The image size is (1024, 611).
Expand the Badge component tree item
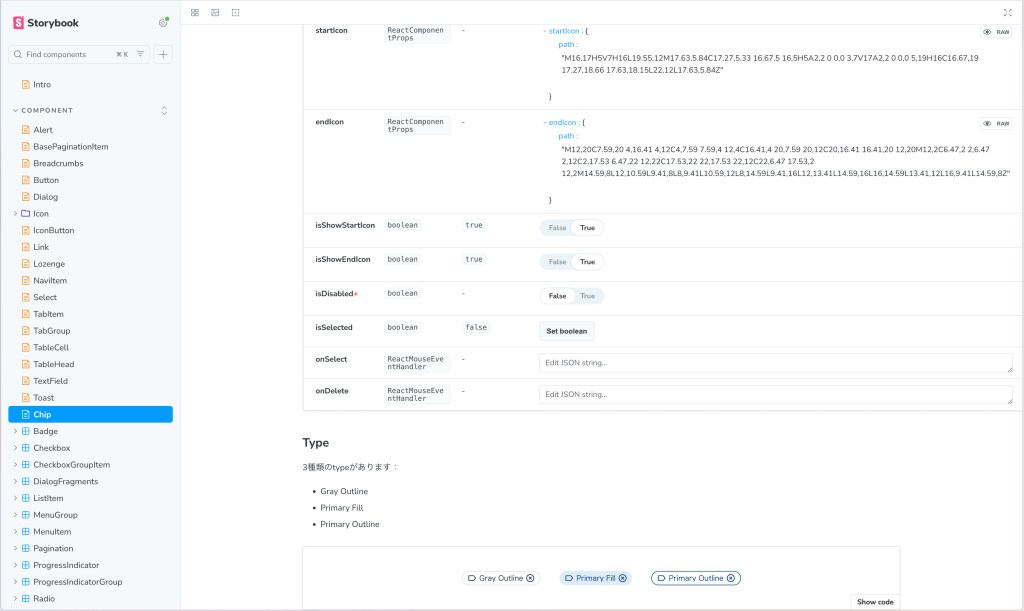pos(17,431)
